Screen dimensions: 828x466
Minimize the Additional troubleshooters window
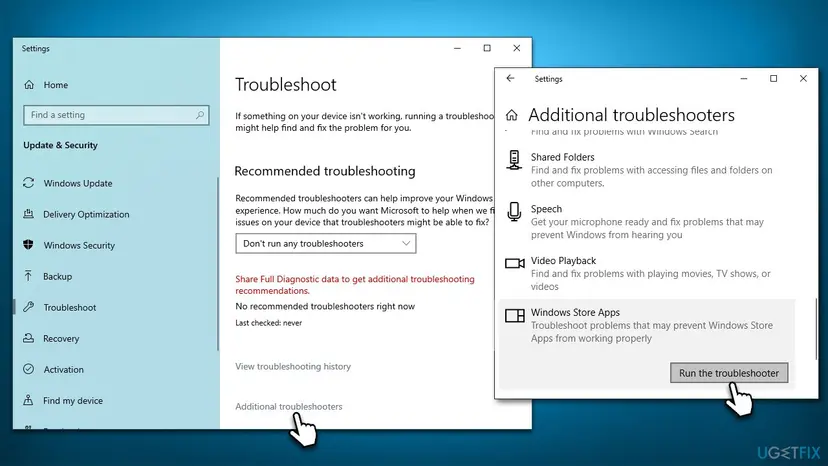(x=744, y=78)
